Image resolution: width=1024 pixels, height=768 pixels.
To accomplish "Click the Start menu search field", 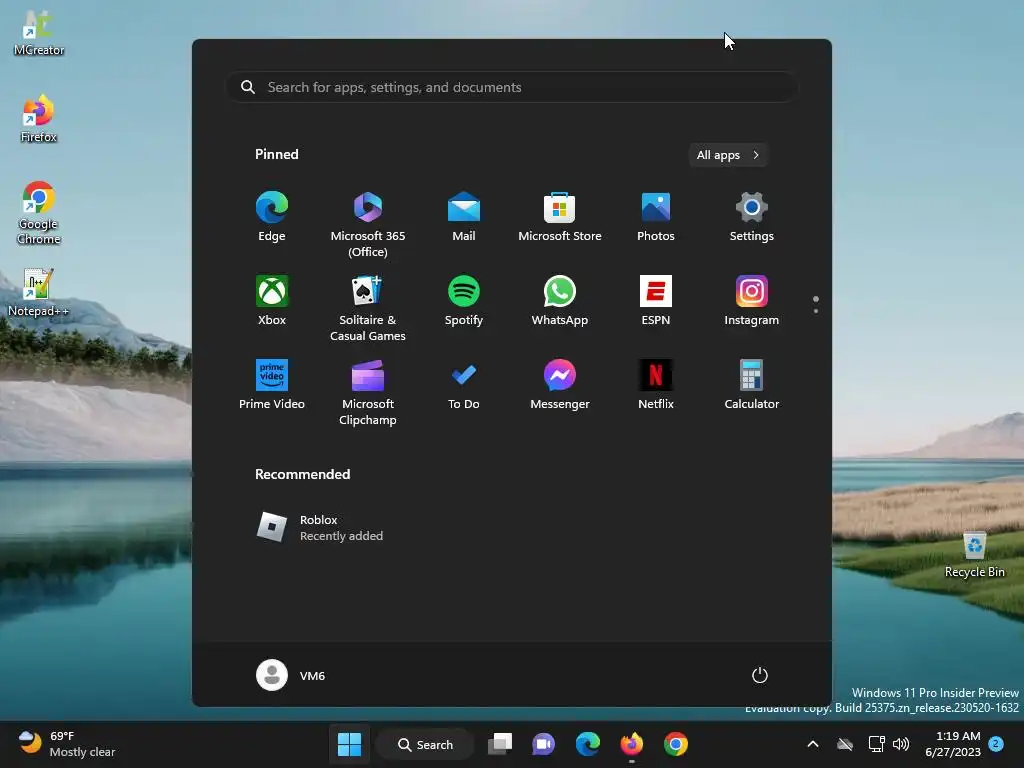I will pos(512,87).
